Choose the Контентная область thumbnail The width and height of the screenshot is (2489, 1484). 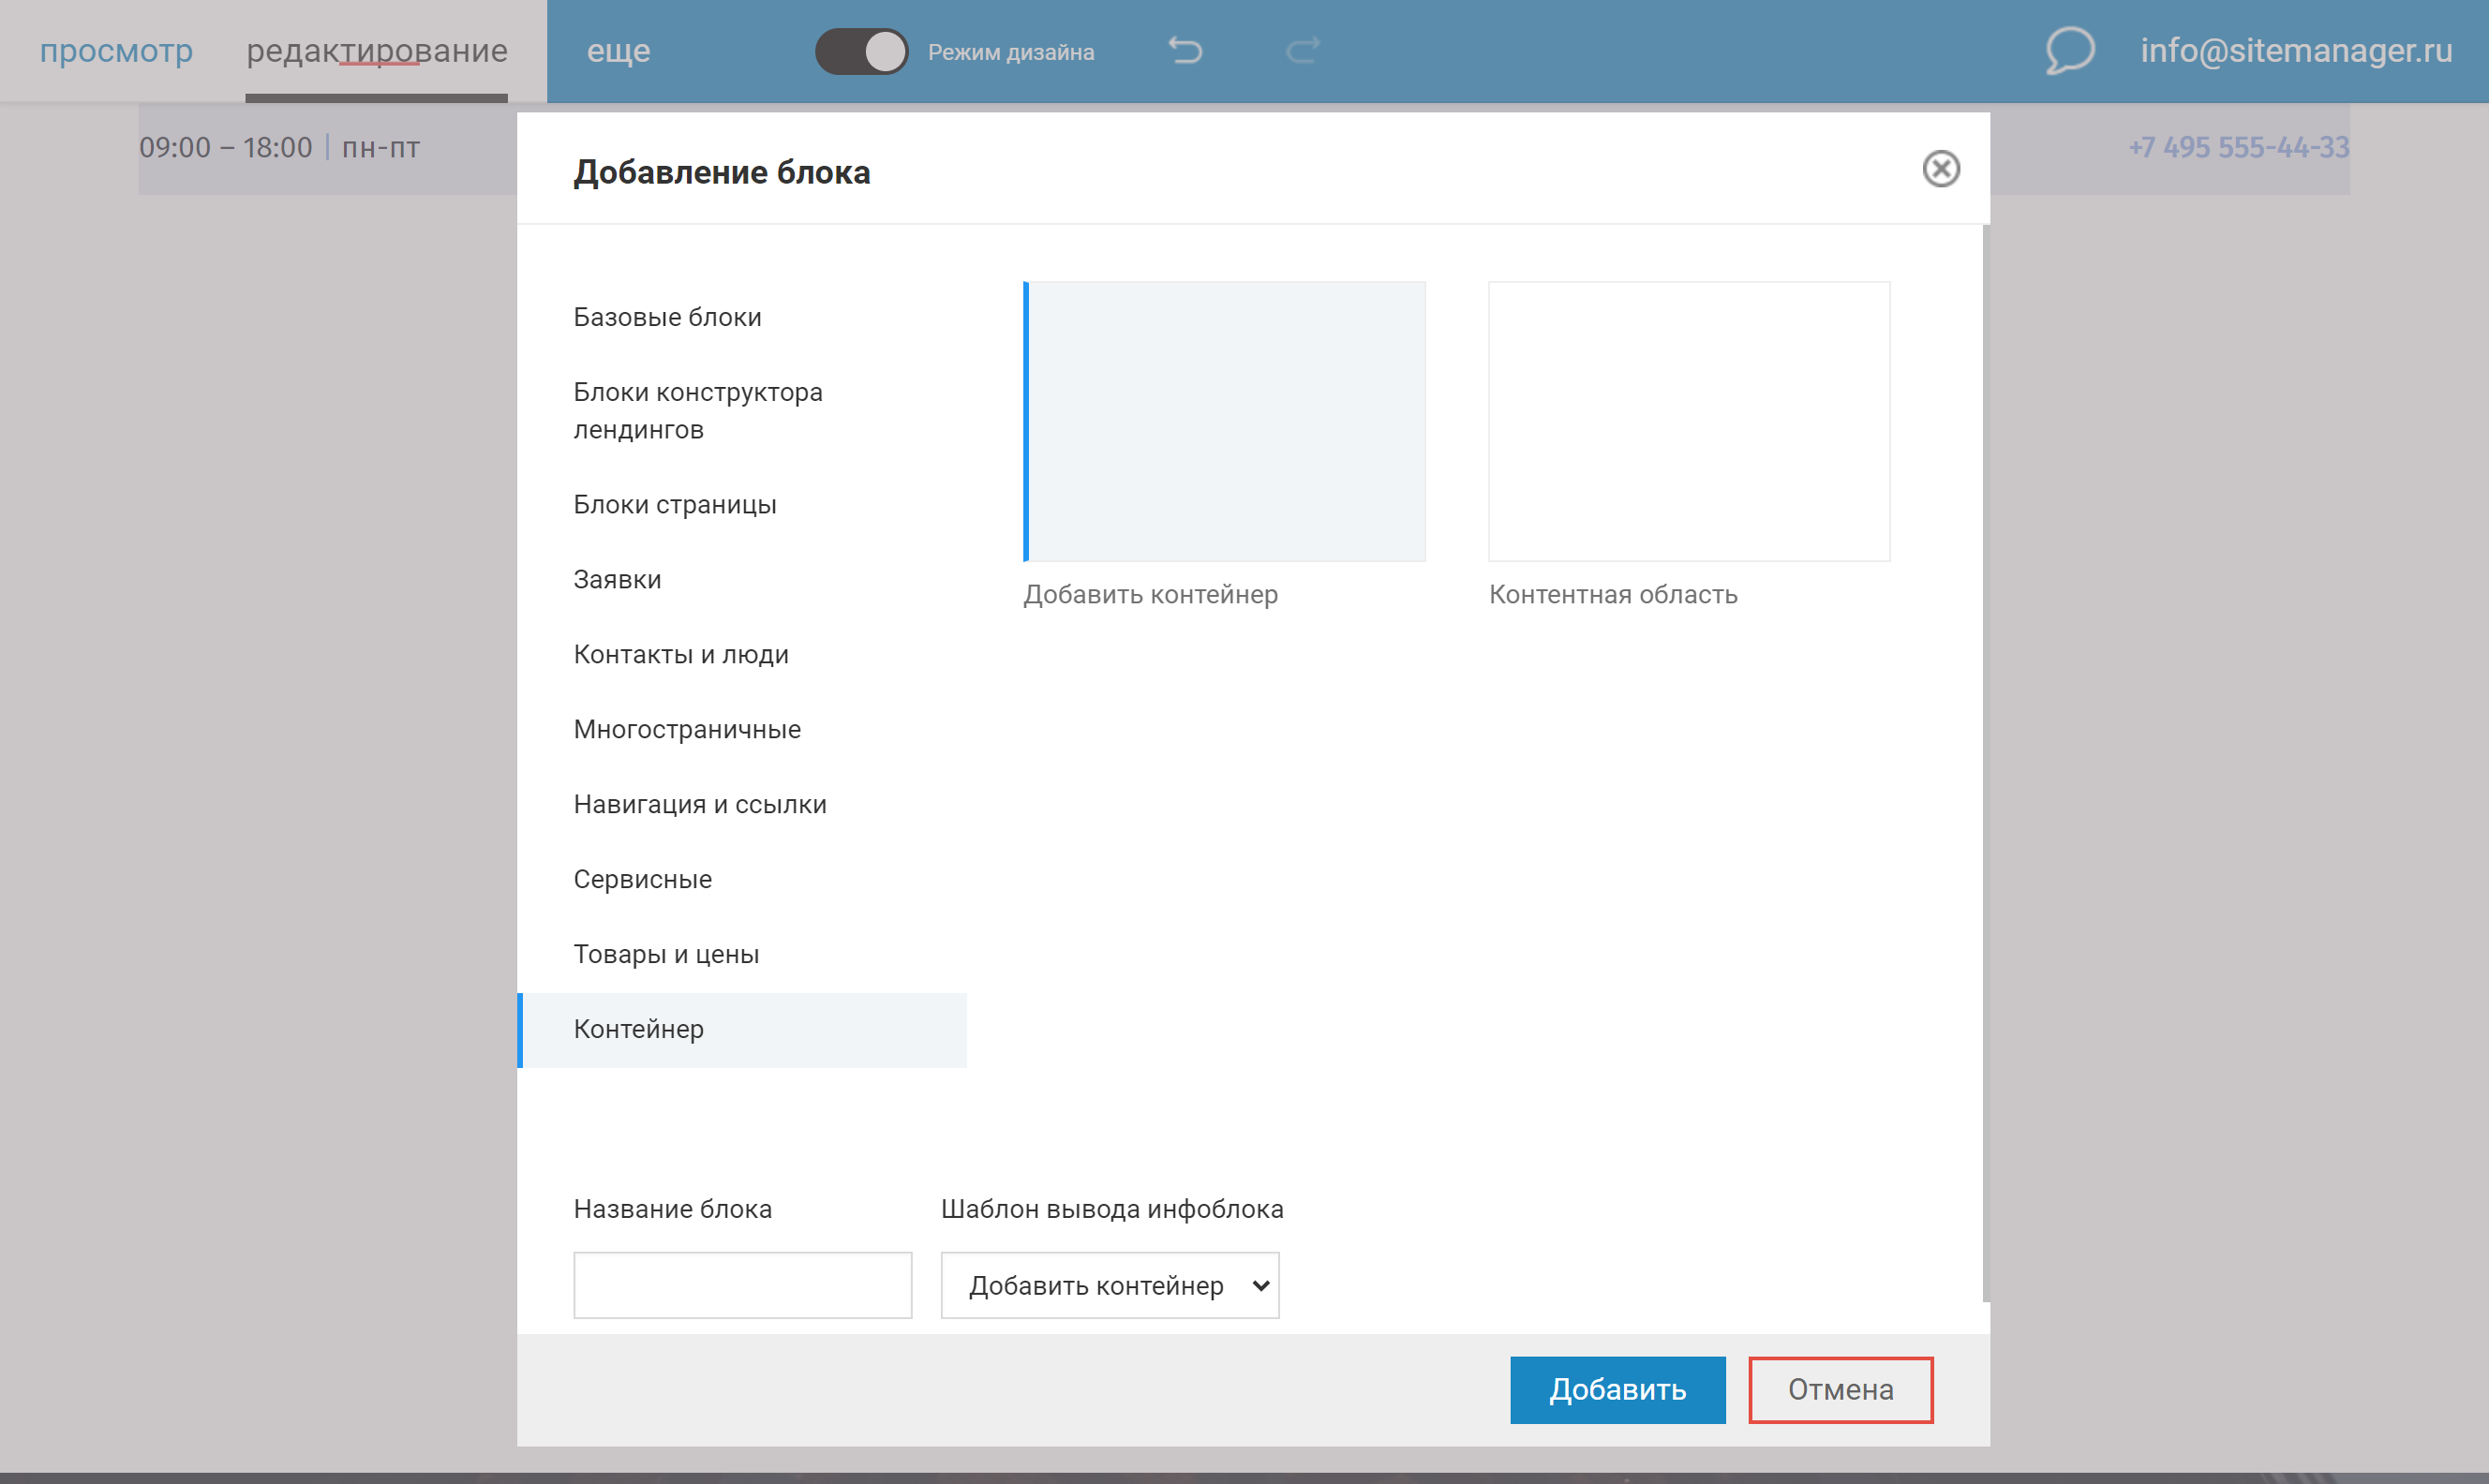pyautogui.click(x=1688, y=421)
